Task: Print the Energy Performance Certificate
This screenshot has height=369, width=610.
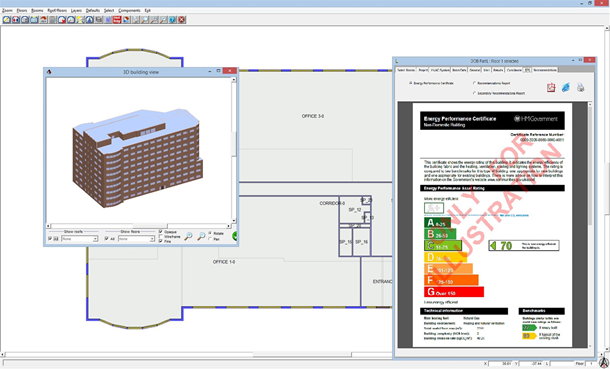Action: [580, 87]
